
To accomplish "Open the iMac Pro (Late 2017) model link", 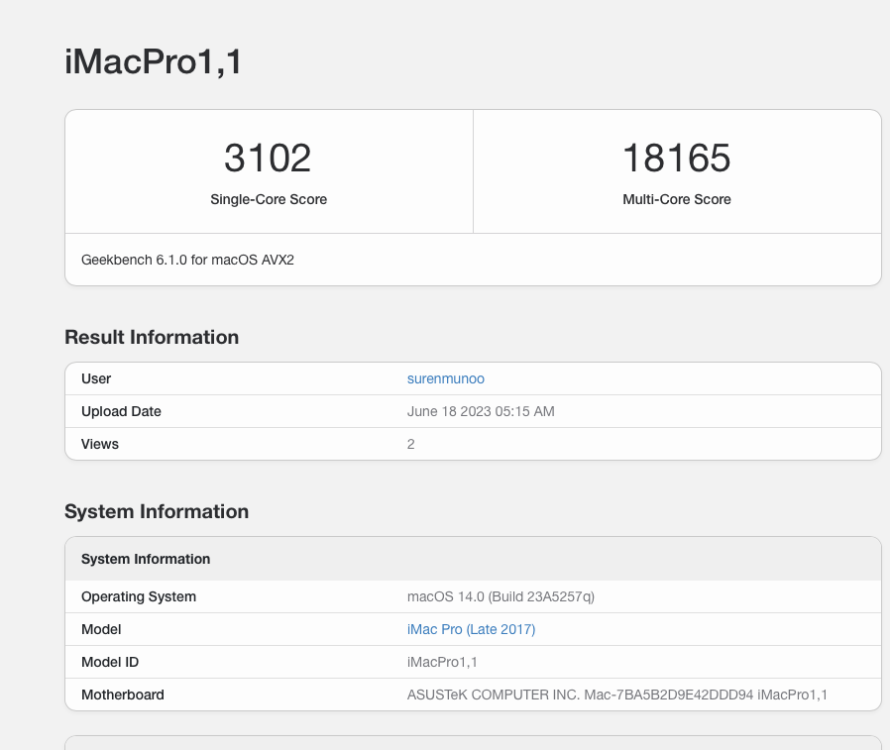I will 471,629.
